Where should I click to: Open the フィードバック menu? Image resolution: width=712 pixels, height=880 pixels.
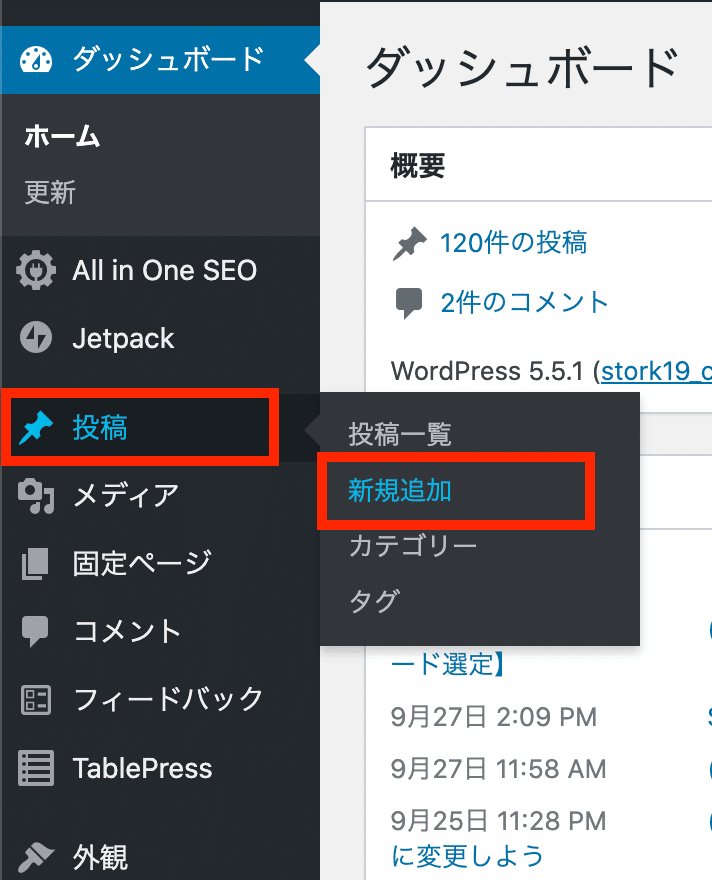(x=160, y=700)
